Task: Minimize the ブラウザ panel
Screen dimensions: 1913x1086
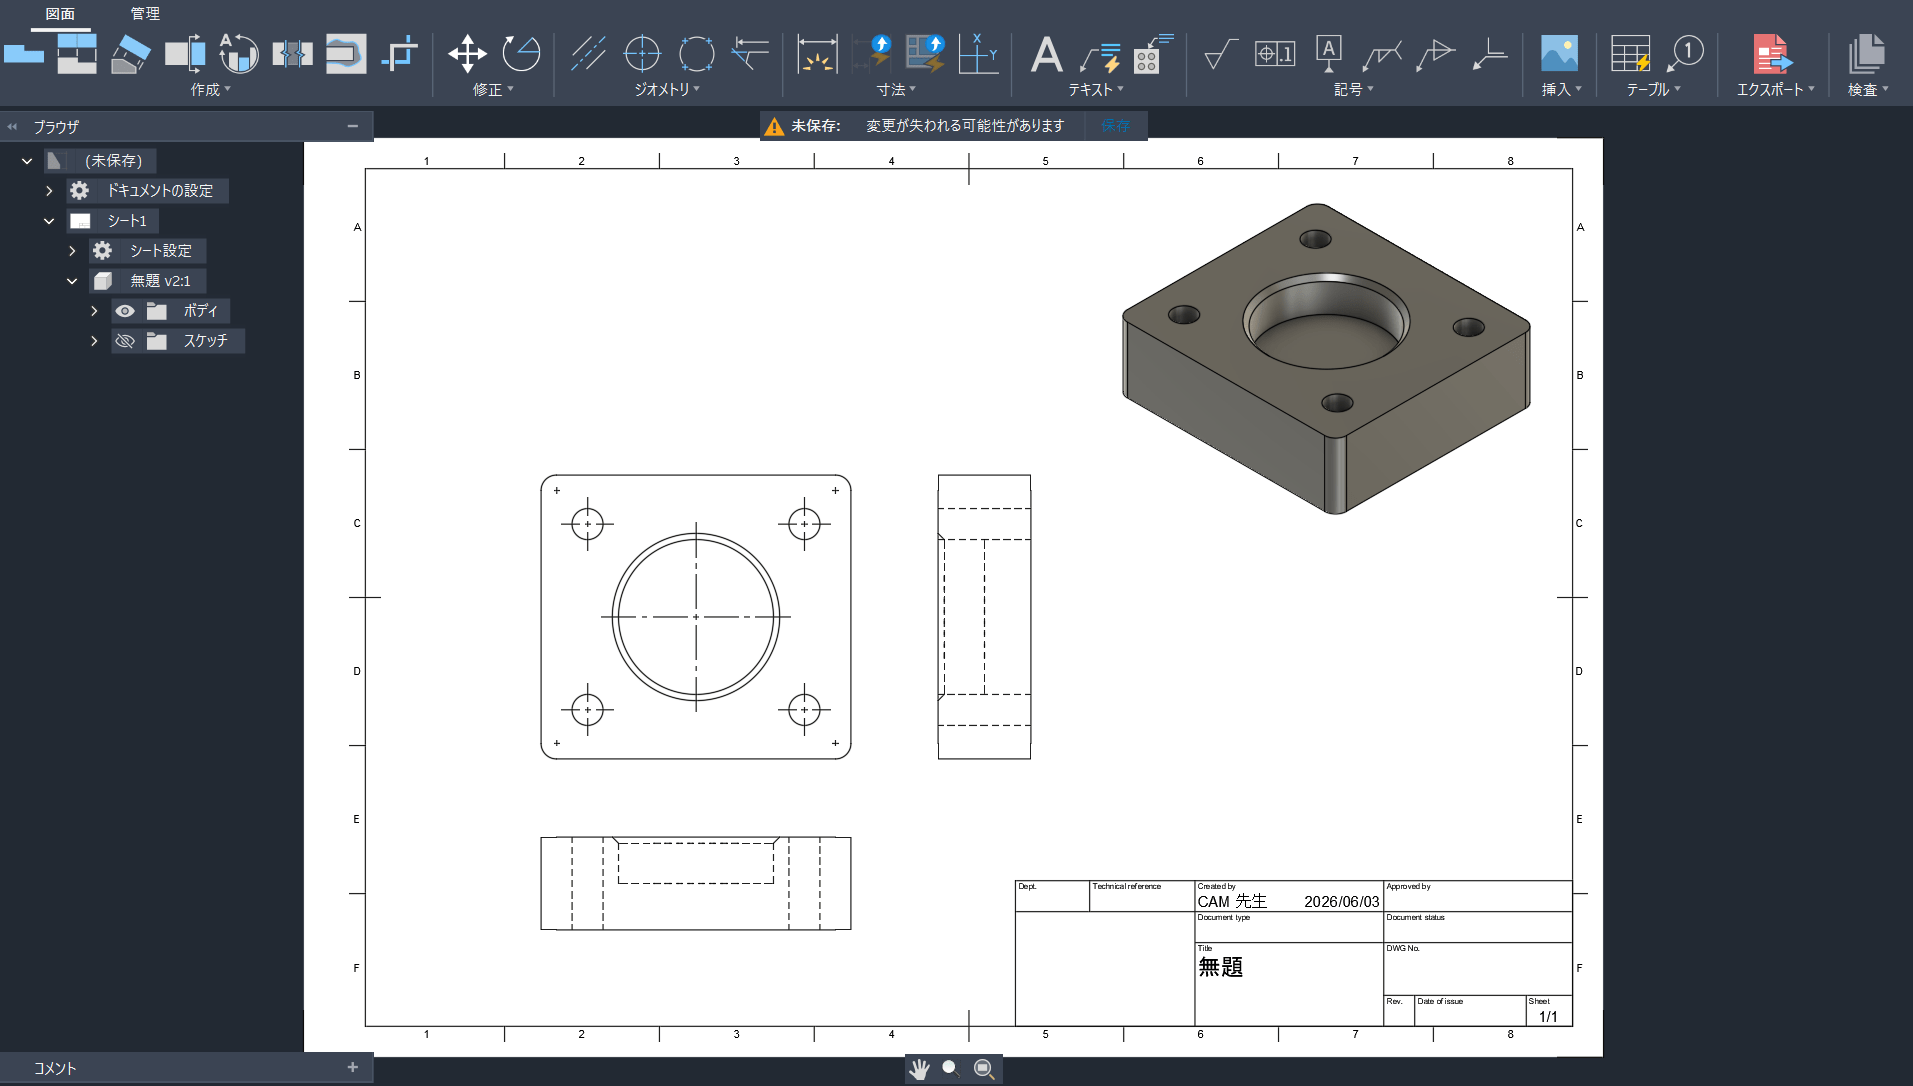Action: [353, 126]
